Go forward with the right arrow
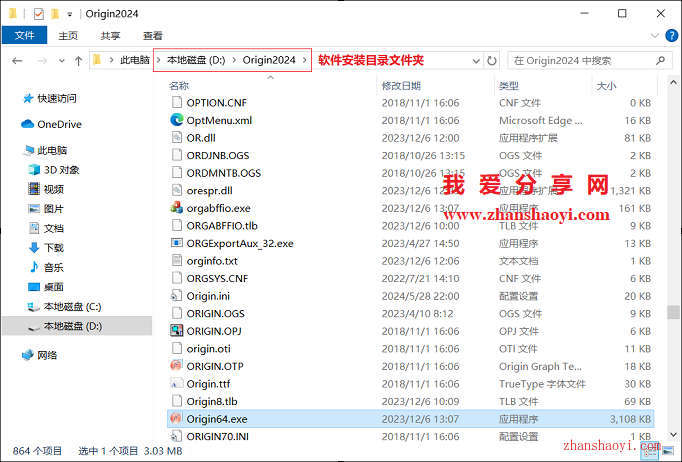 tap(42, 61)
